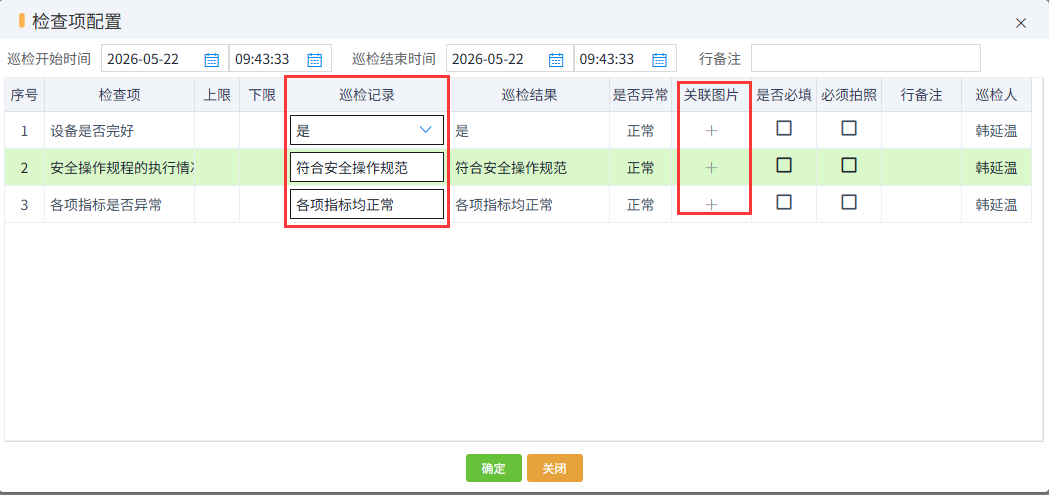Tick 必须拍照 for 设备是否完好 row
The width and height of the screenshot is (1049, 495).
pyautogui.click(x=849, y=128)
